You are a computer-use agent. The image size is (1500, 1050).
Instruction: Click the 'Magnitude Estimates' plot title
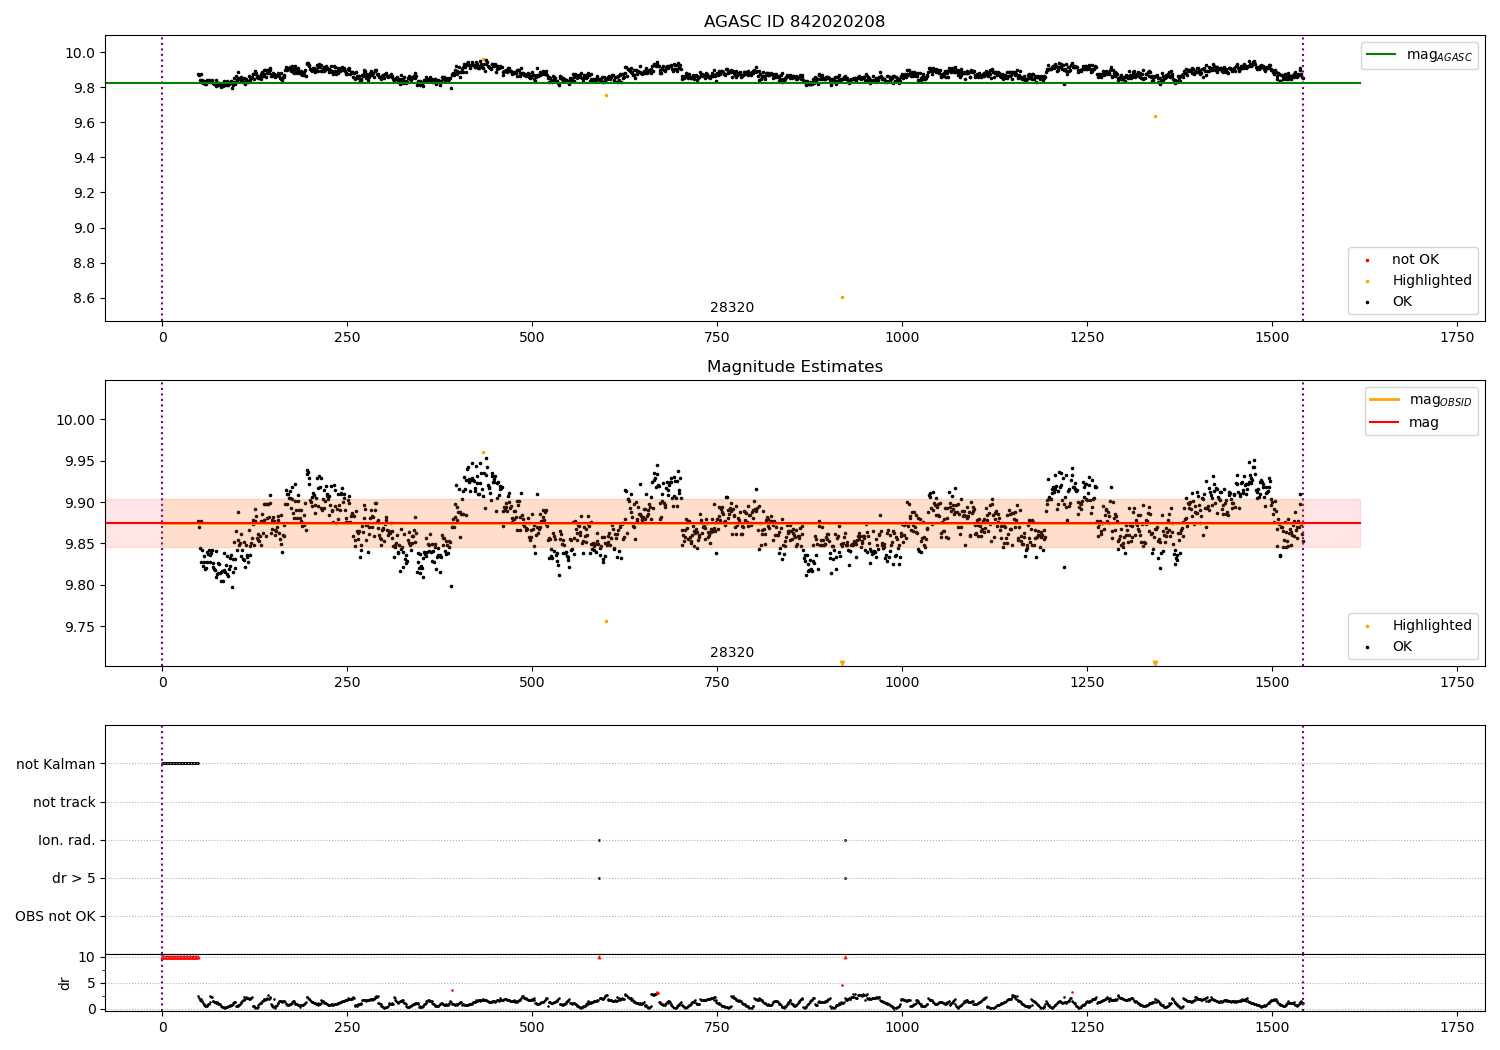pyautogui.click(x=794, y=367)
